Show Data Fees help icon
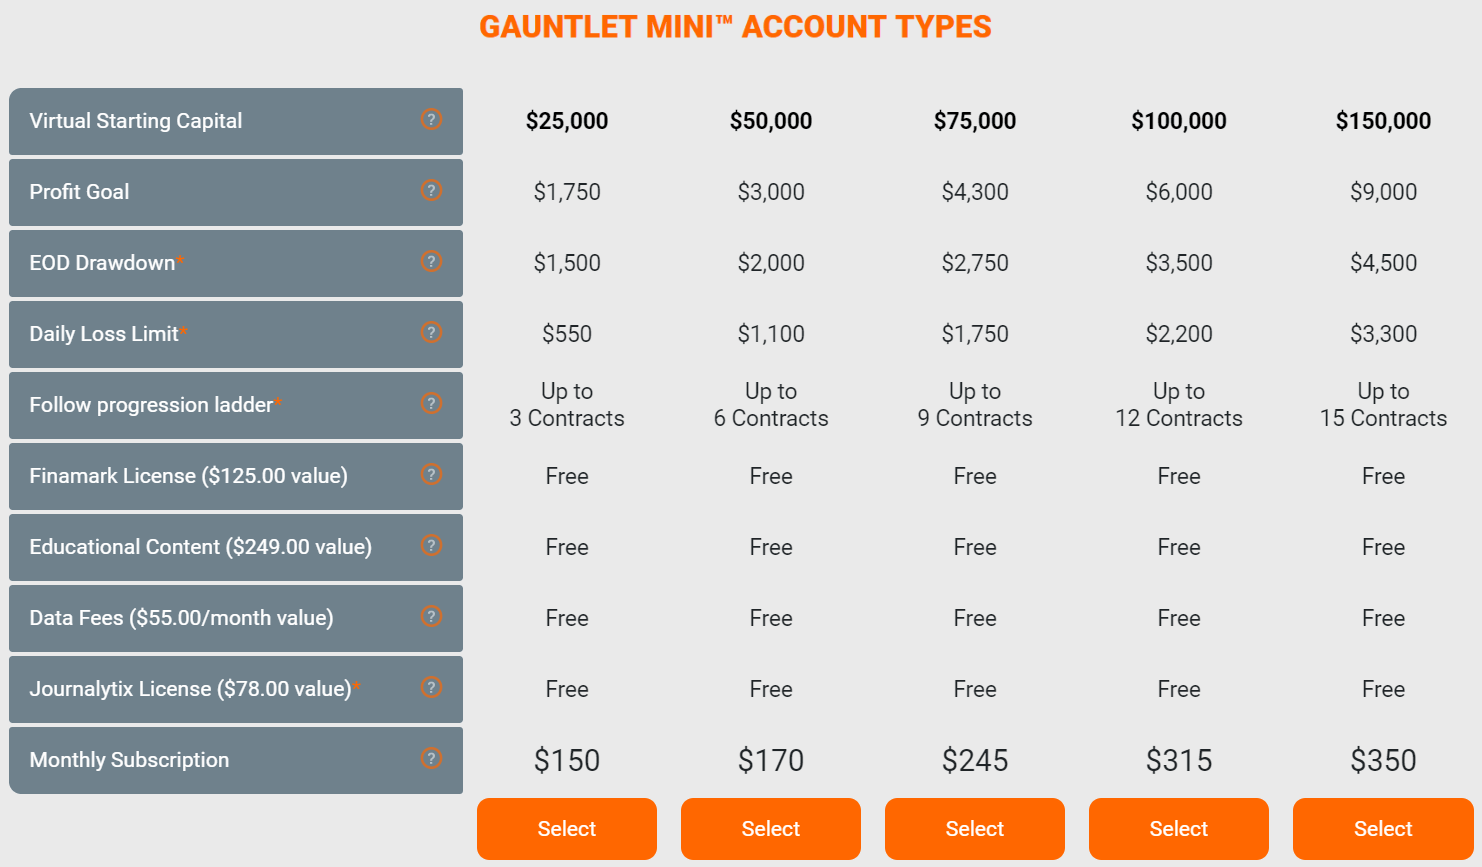Screen dimensions: 1482x867 431,616
